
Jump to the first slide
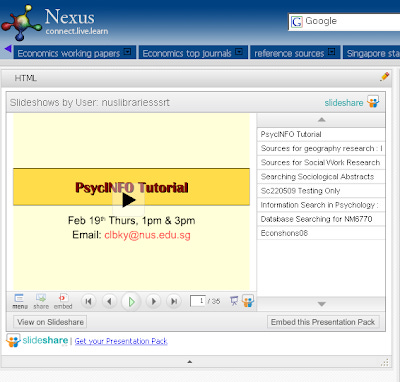[88, 301]
